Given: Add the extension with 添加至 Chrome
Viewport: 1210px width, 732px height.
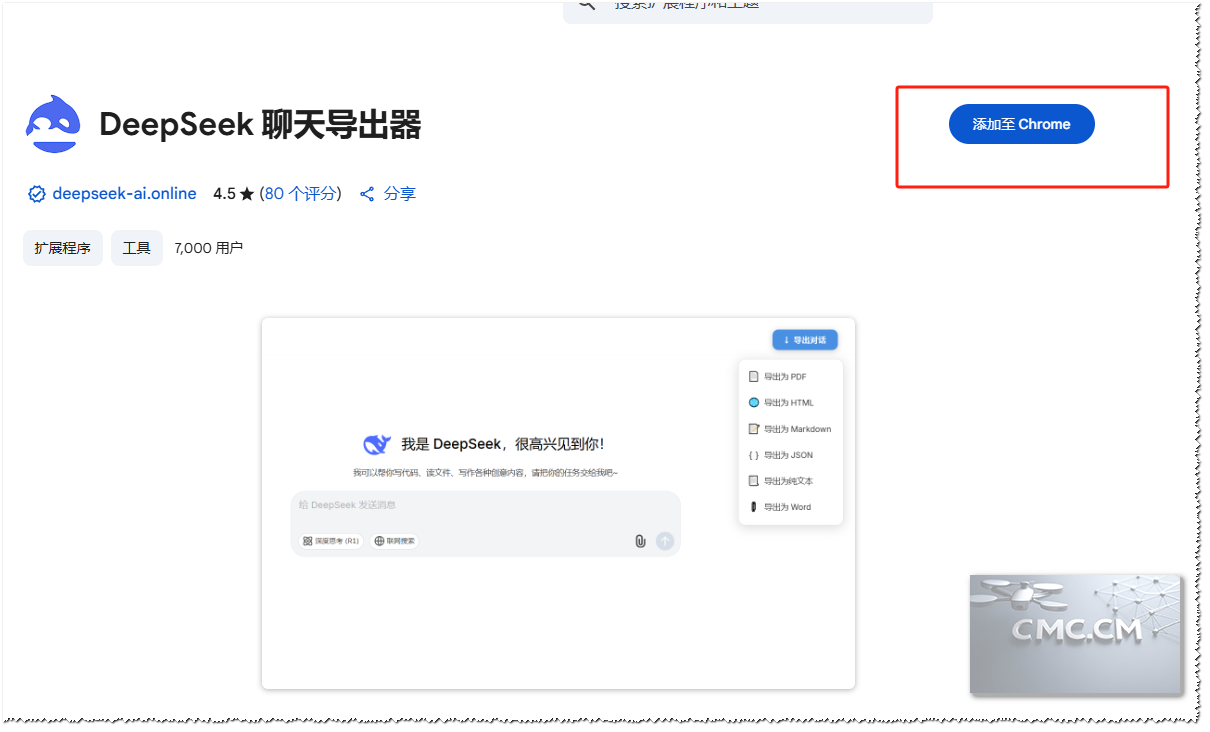Looking at the screenshot, I should tap(1022, 124).
